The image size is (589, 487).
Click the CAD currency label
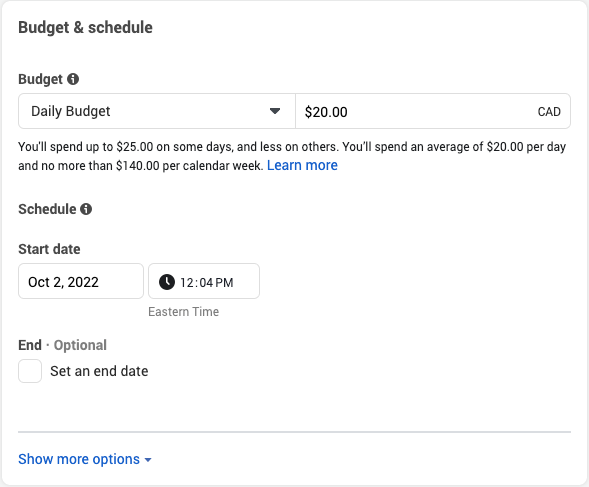(x=549, y=112)
